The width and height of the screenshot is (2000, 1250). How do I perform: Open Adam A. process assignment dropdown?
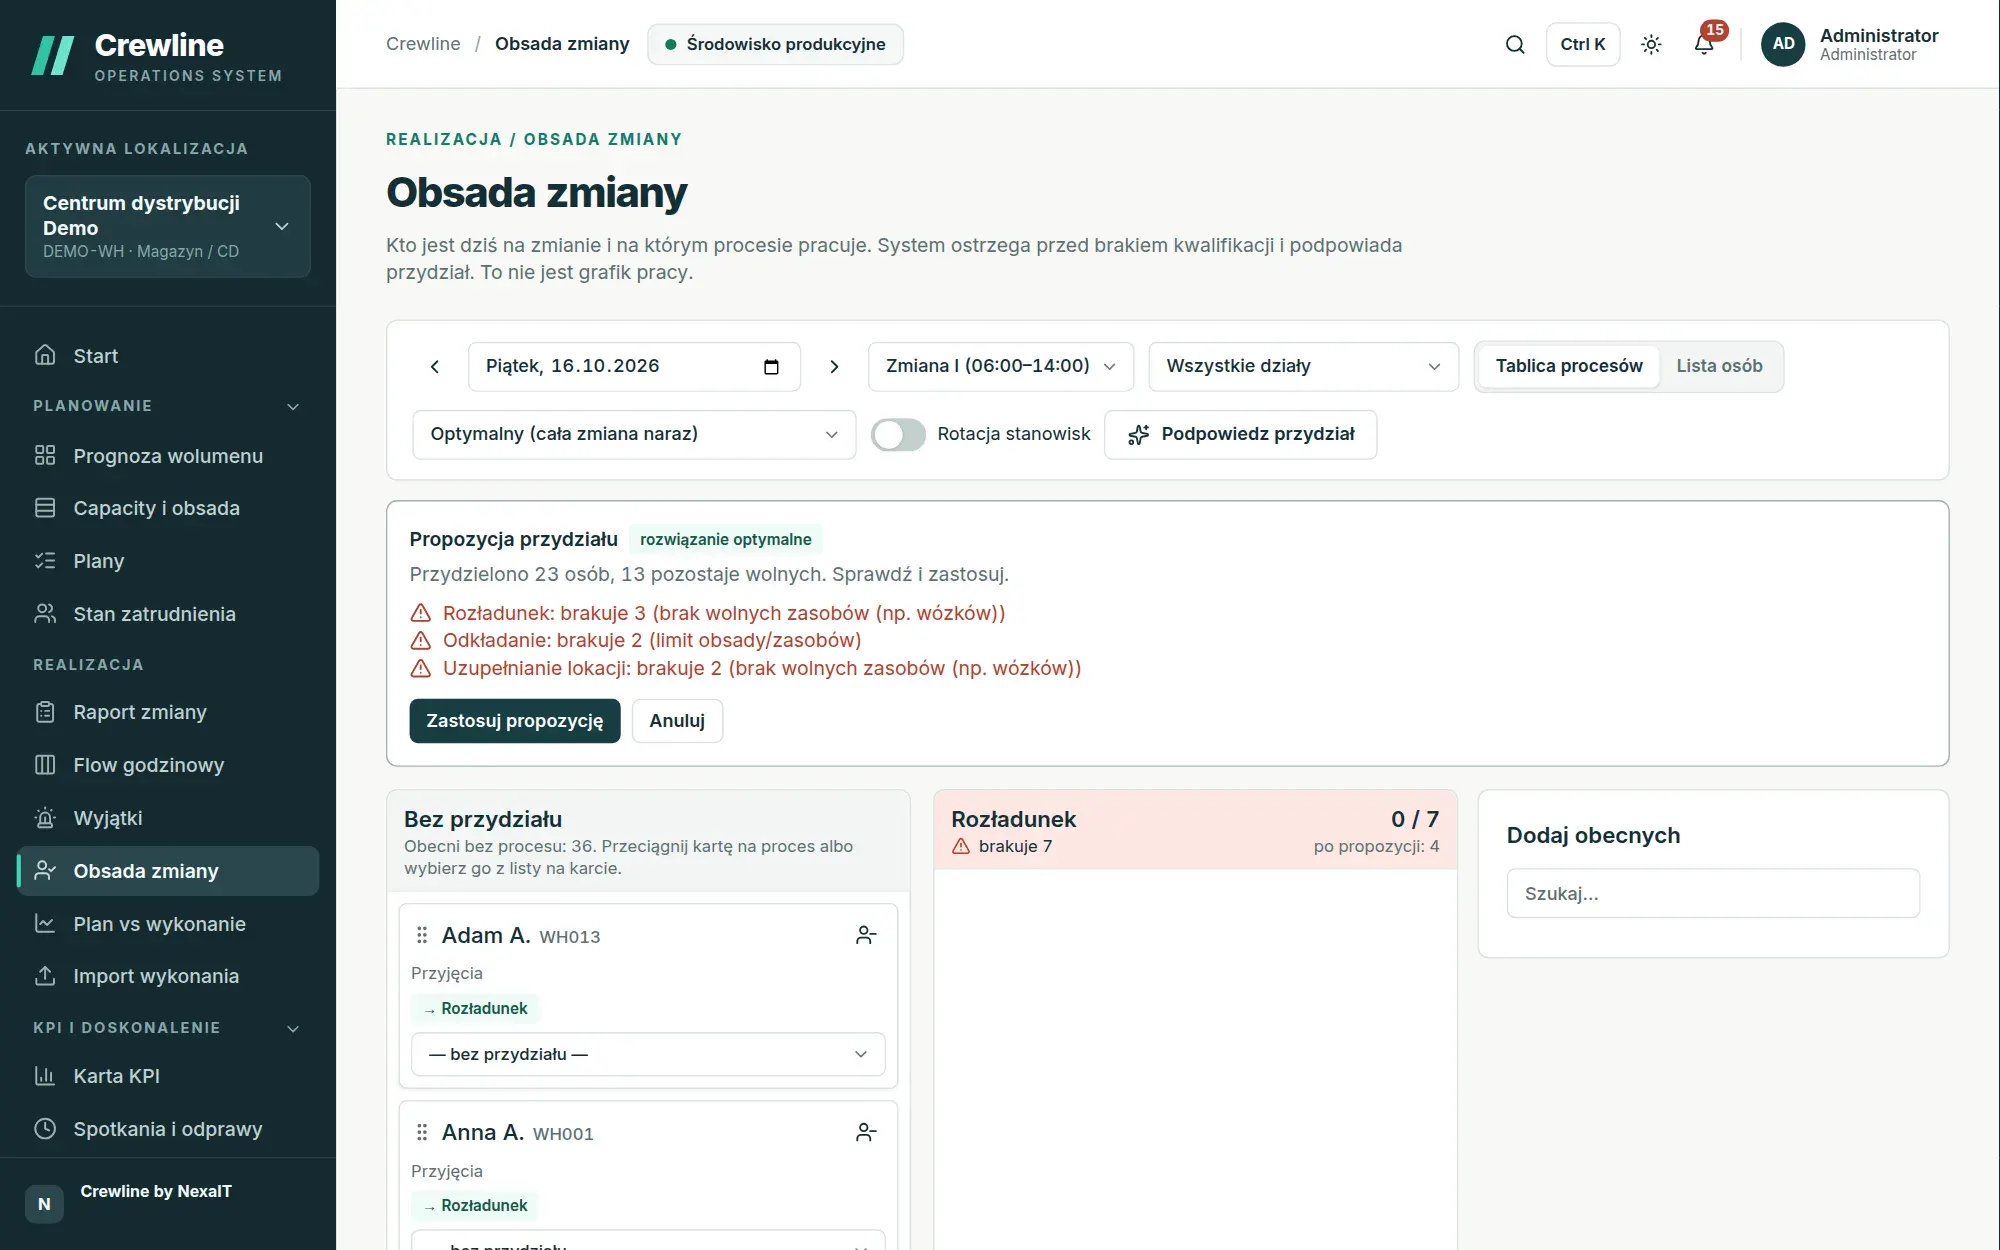click(x=648, y=1054)
